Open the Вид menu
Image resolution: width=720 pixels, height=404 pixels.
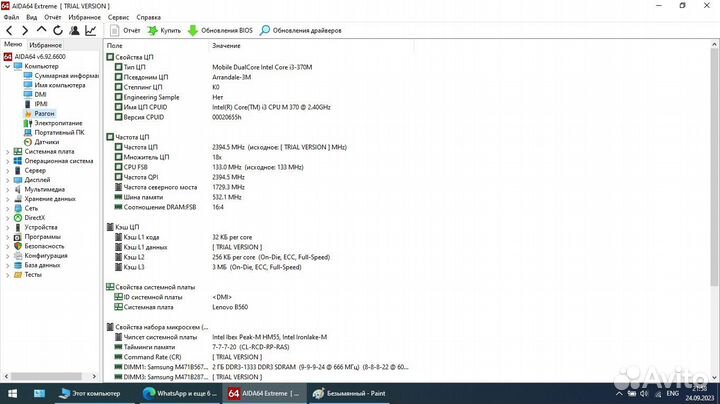[x=32, y=17]
